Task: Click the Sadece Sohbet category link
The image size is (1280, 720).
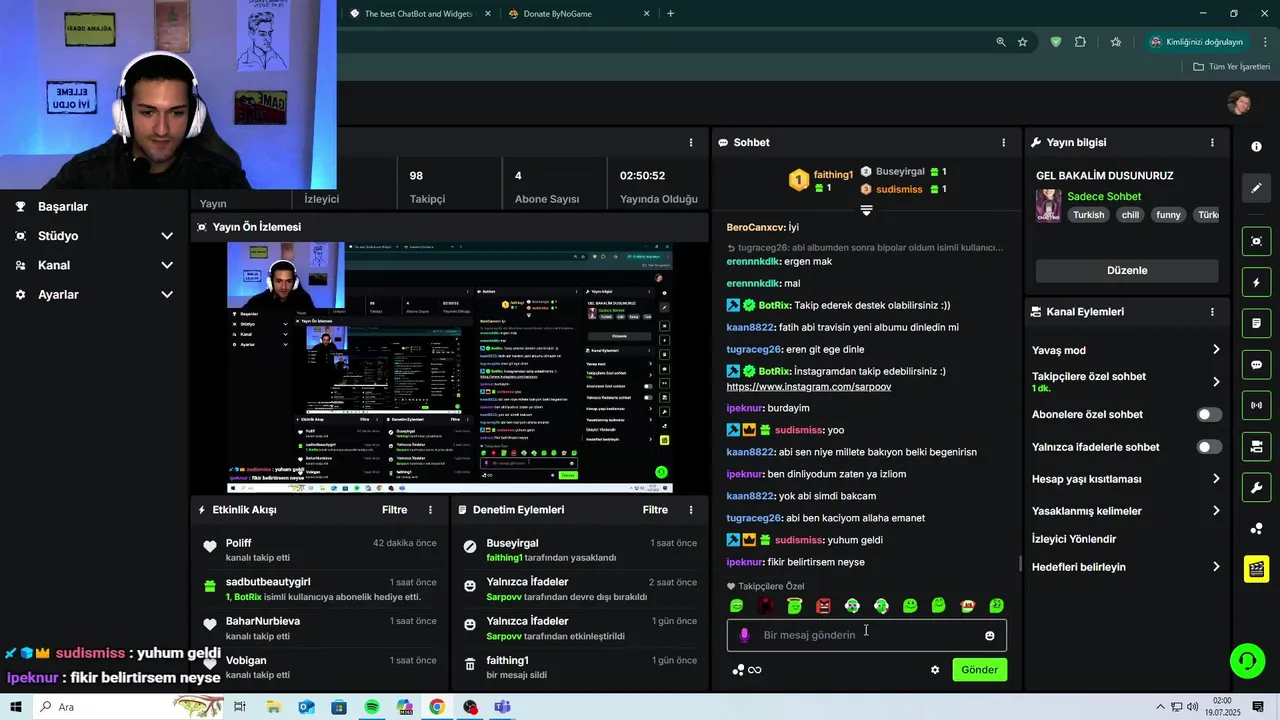Action: 1104,197
